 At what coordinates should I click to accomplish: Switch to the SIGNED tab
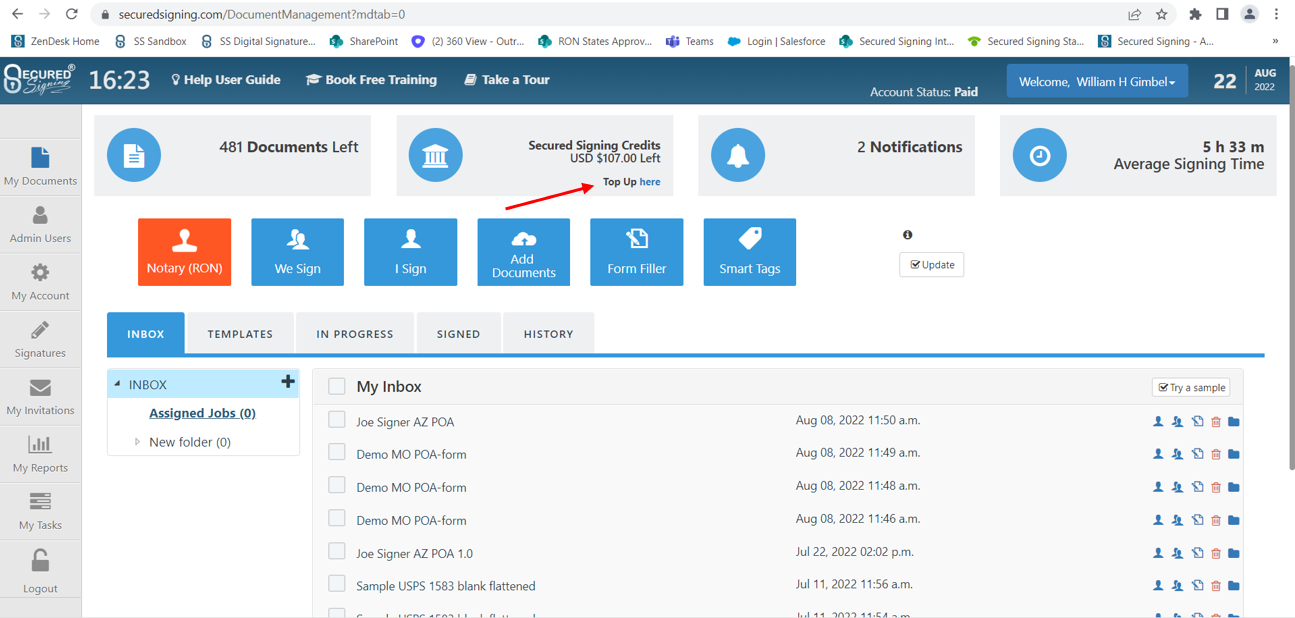coord(459,334)
